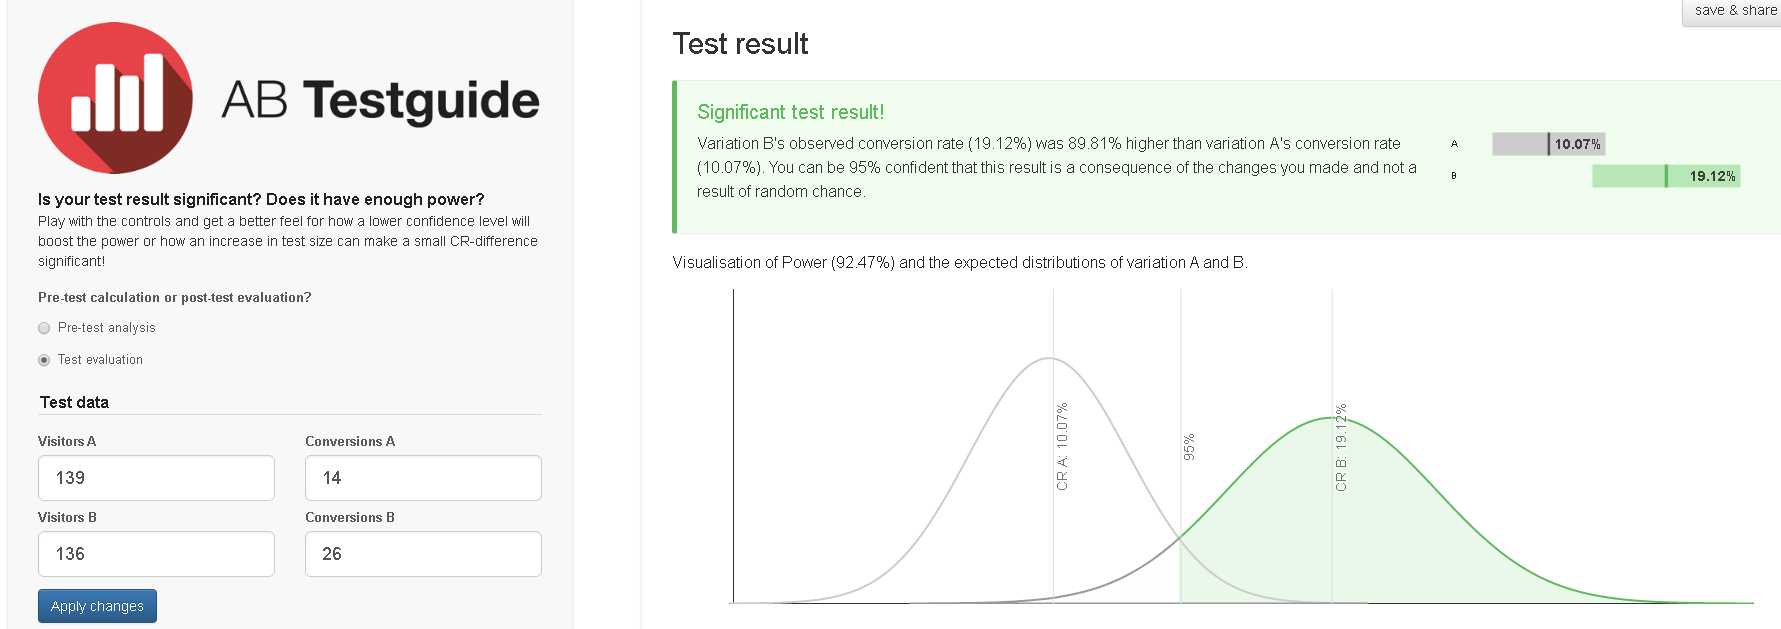Click the gray variation A distribution curve peak
1781x629 pixels.
tap(1049, 359)
